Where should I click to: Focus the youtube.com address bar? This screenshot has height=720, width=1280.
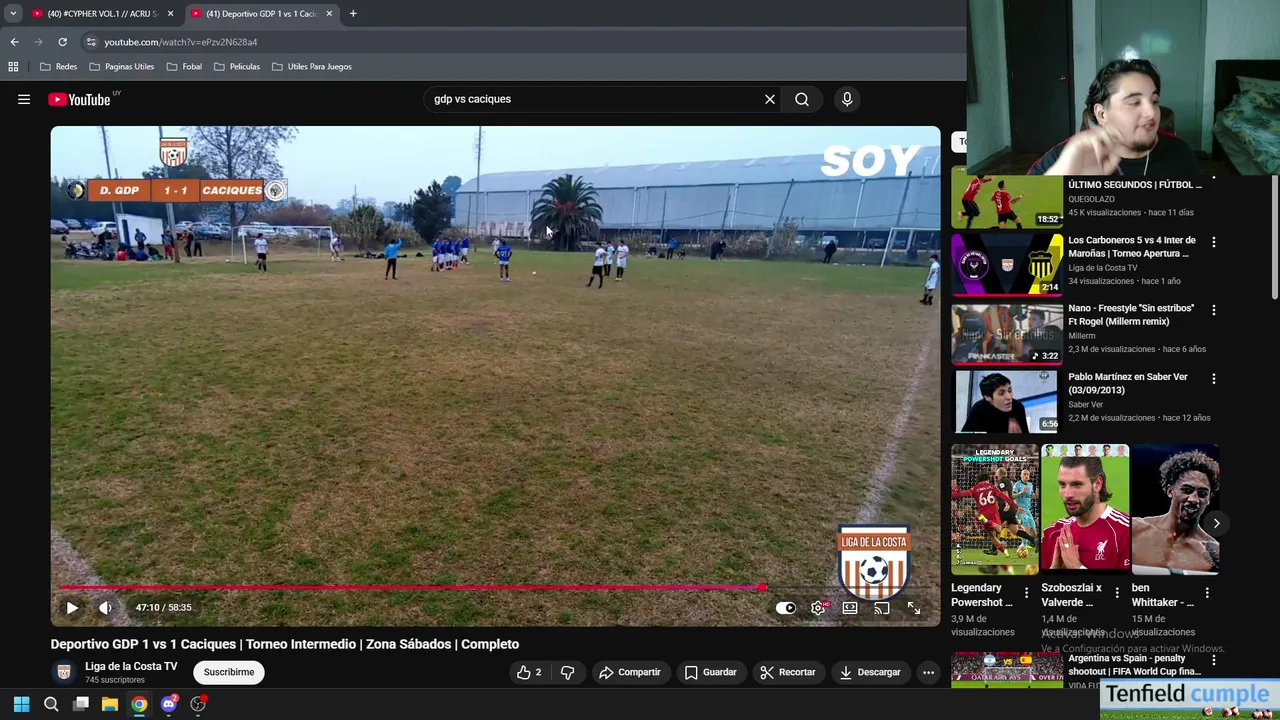click(x=520, y=42)
